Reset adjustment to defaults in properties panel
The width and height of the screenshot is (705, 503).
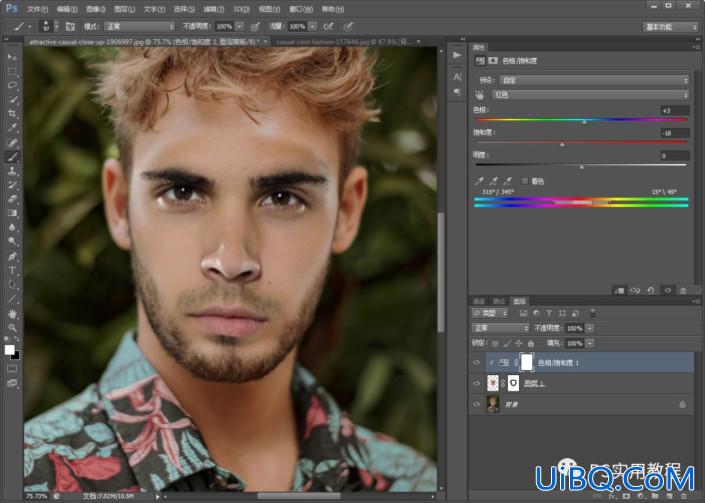click(651, 290)
